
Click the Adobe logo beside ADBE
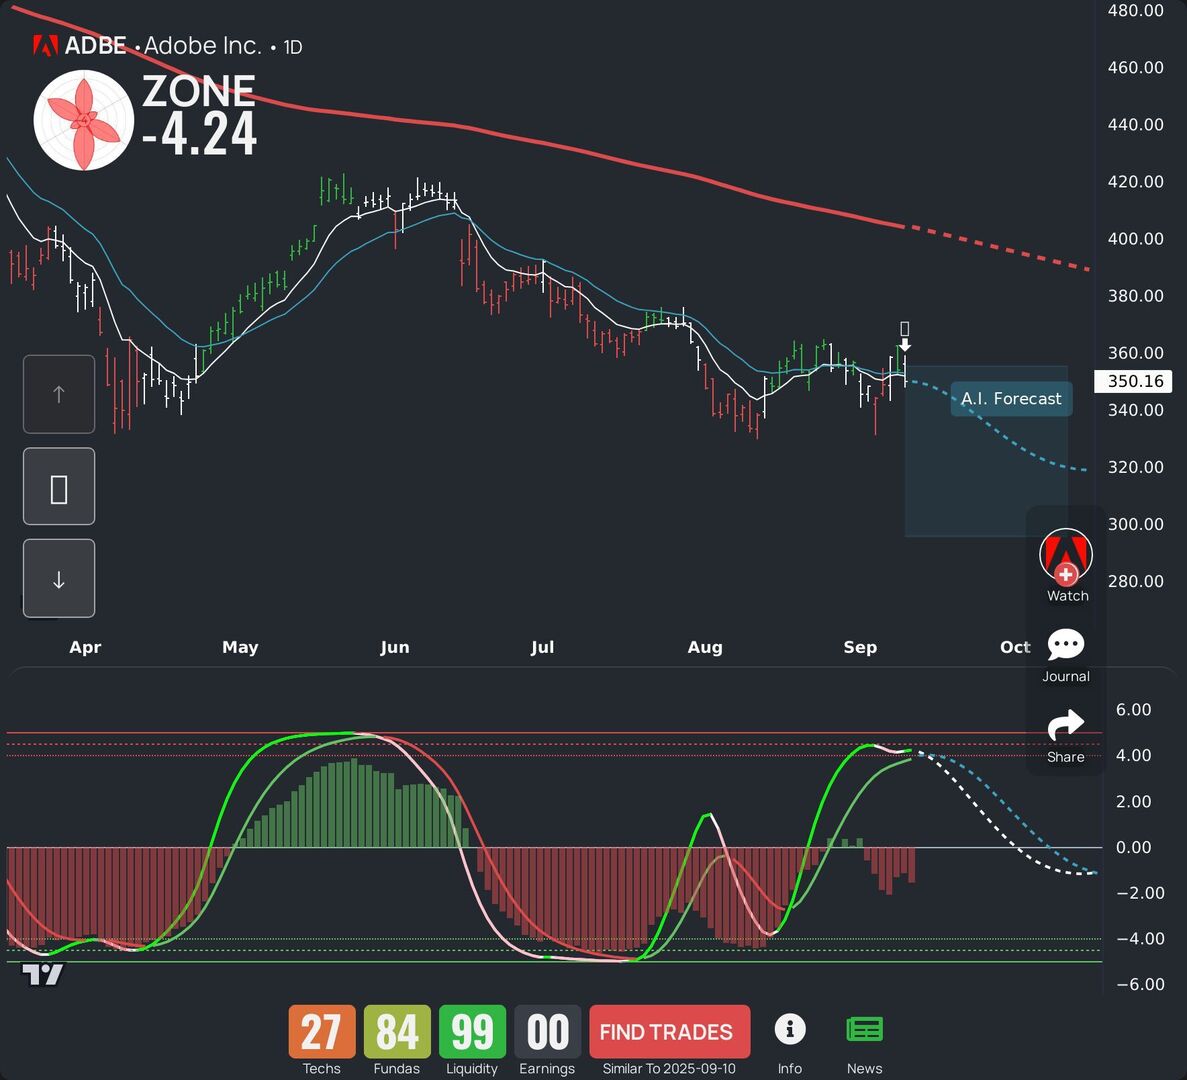click(x=45, y=46)
